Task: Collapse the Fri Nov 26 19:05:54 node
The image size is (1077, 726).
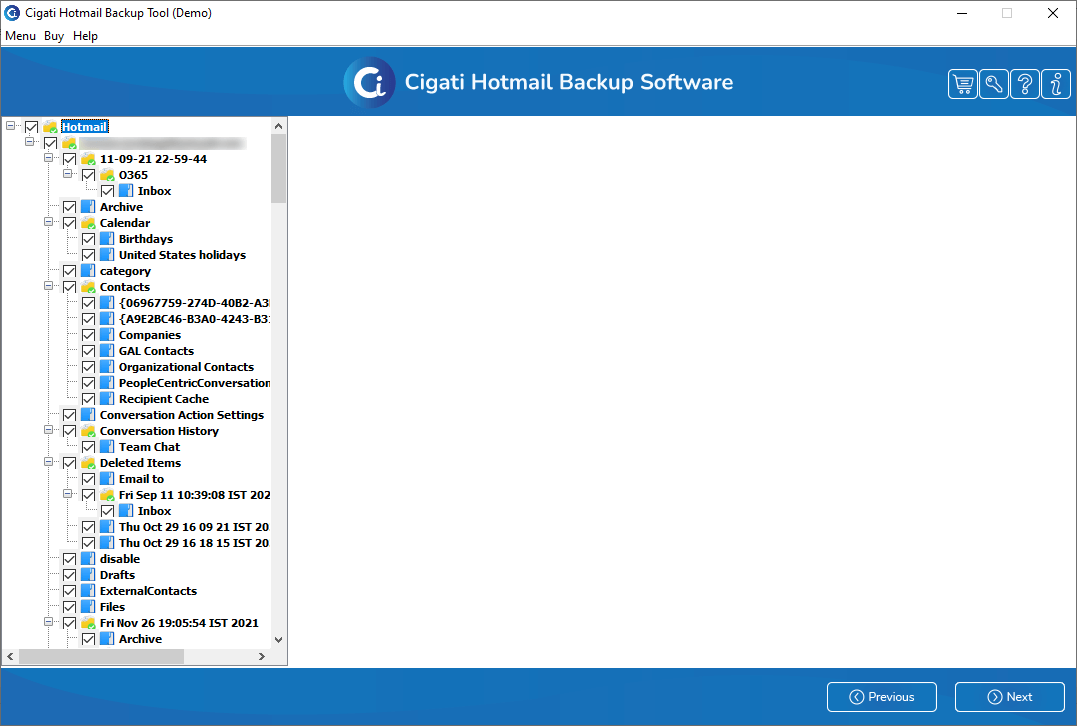Action: (x=49, y=622)
